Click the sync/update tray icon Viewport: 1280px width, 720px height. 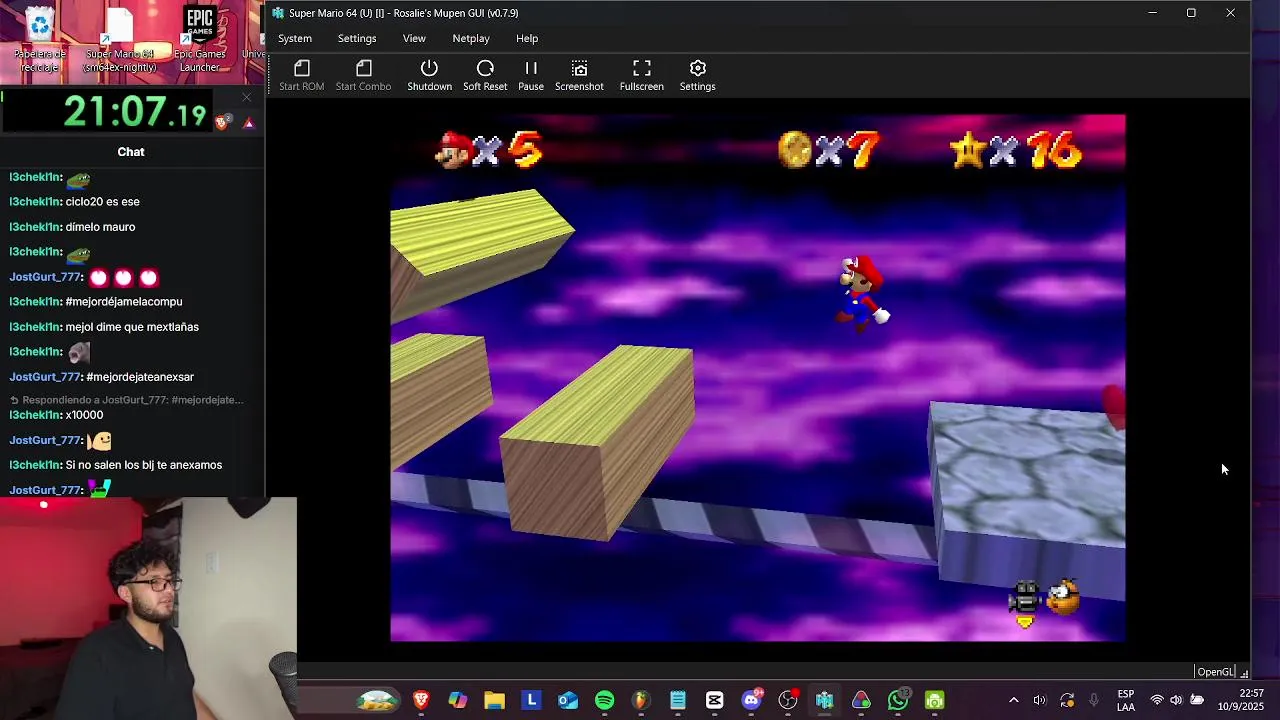point(1067,700)
